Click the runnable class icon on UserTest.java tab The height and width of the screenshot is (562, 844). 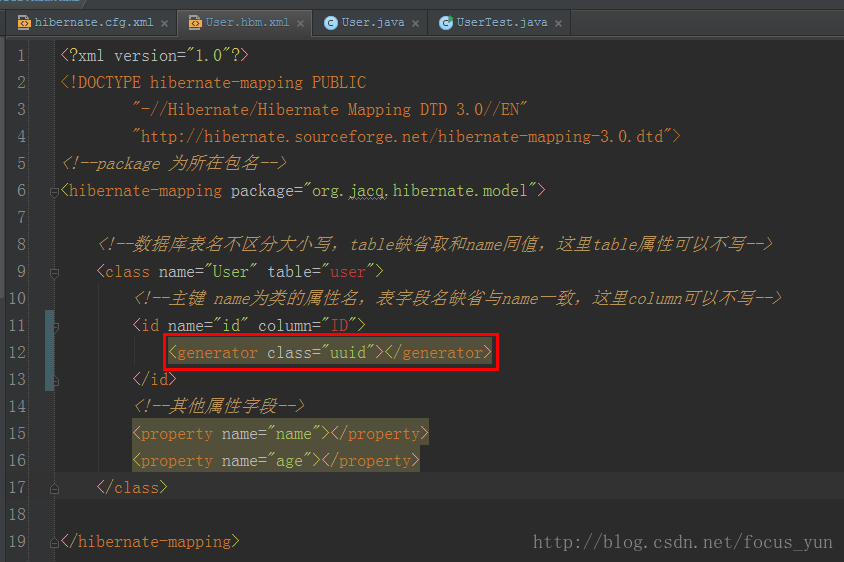click(x=446, y=23)
